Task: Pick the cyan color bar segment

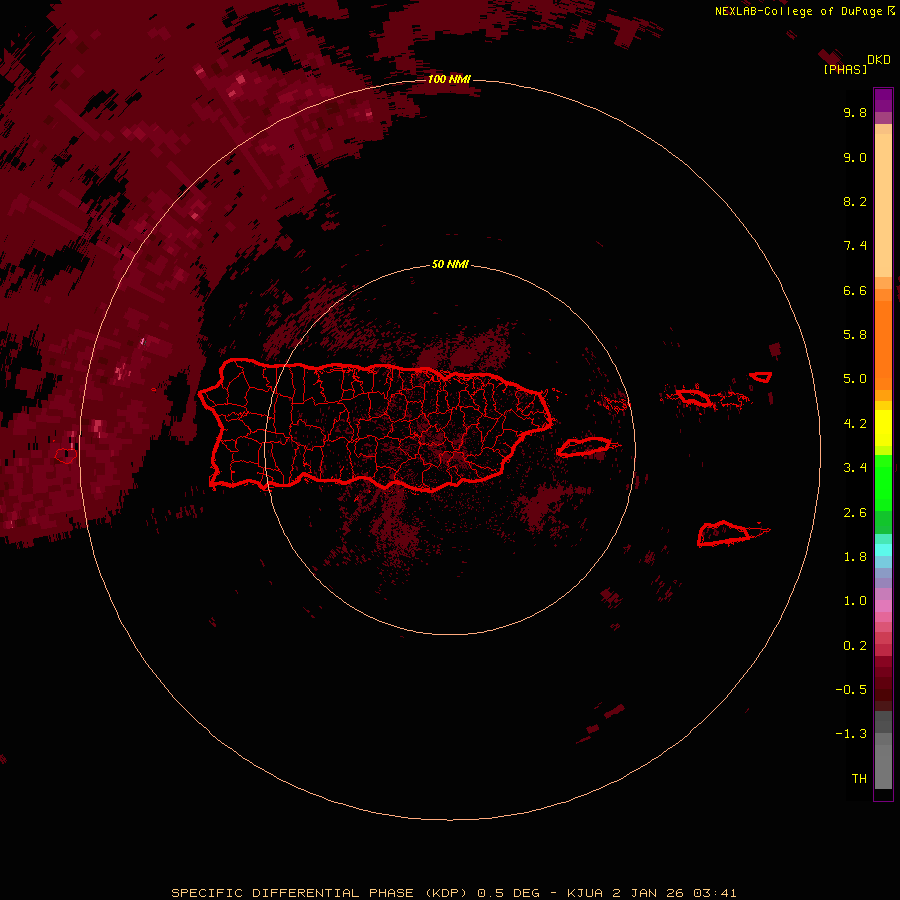Action: (x=883, y=549)
